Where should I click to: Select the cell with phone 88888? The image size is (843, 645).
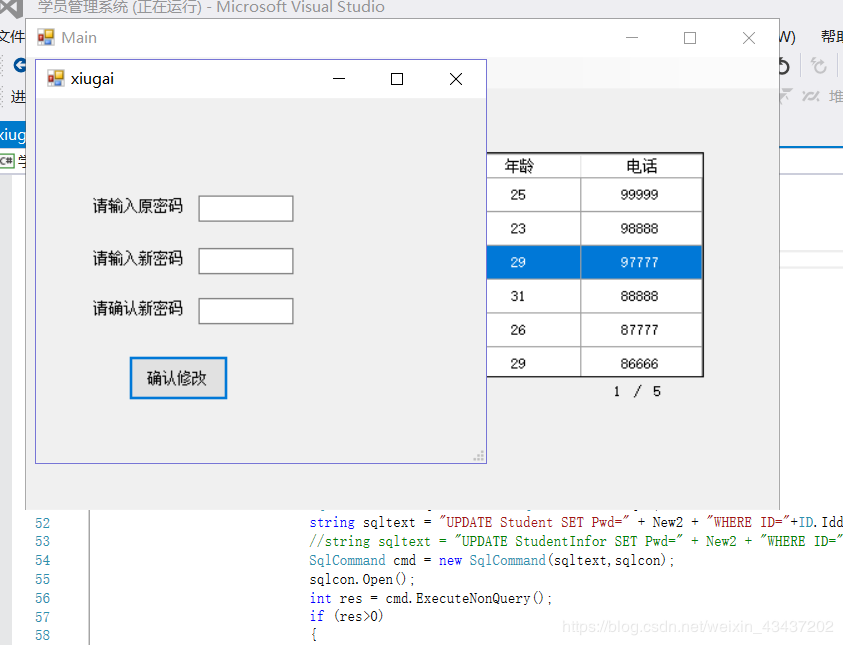(641, 296)
